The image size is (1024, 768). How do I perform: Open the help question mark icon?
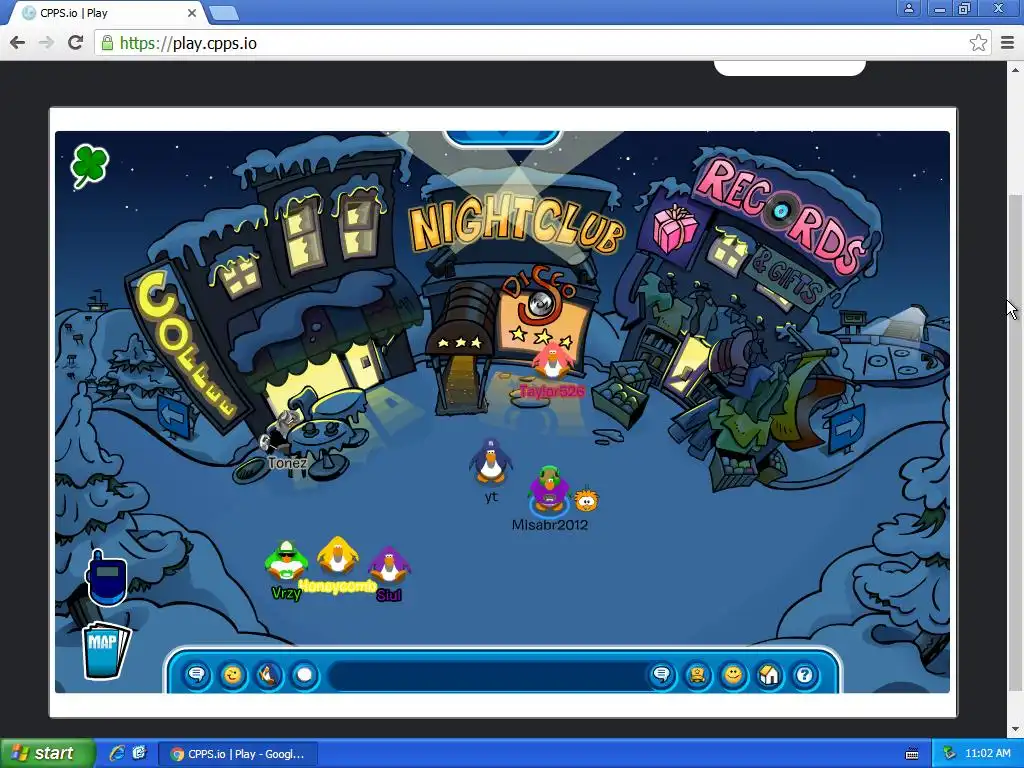pyautogui.click(x=805, y=674)
